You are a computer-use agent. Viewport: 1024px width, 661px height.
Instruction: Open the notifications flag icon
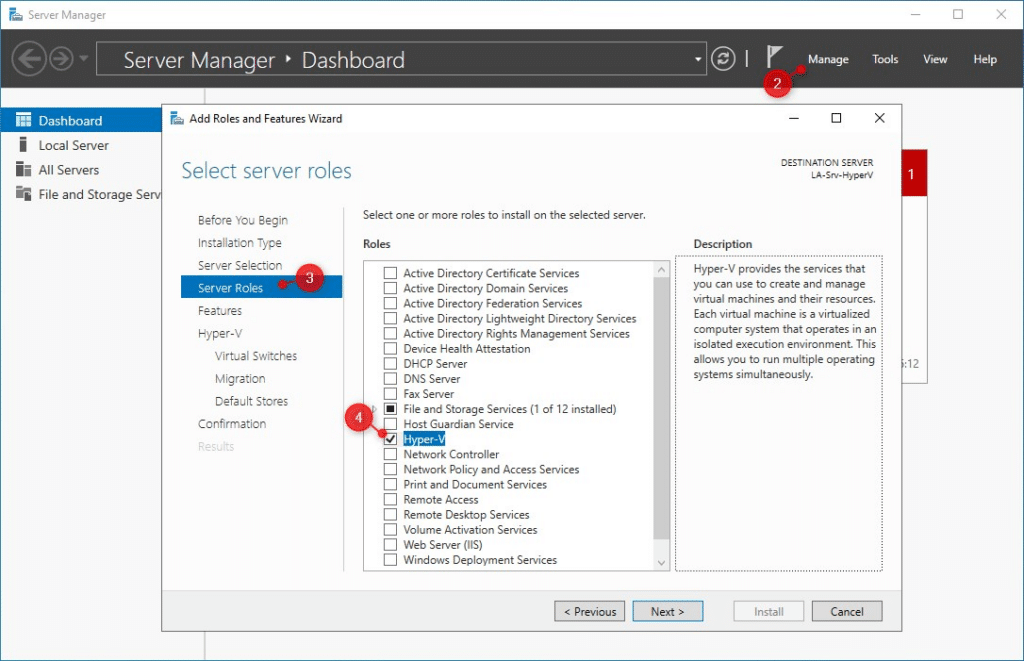click(774, 56)
